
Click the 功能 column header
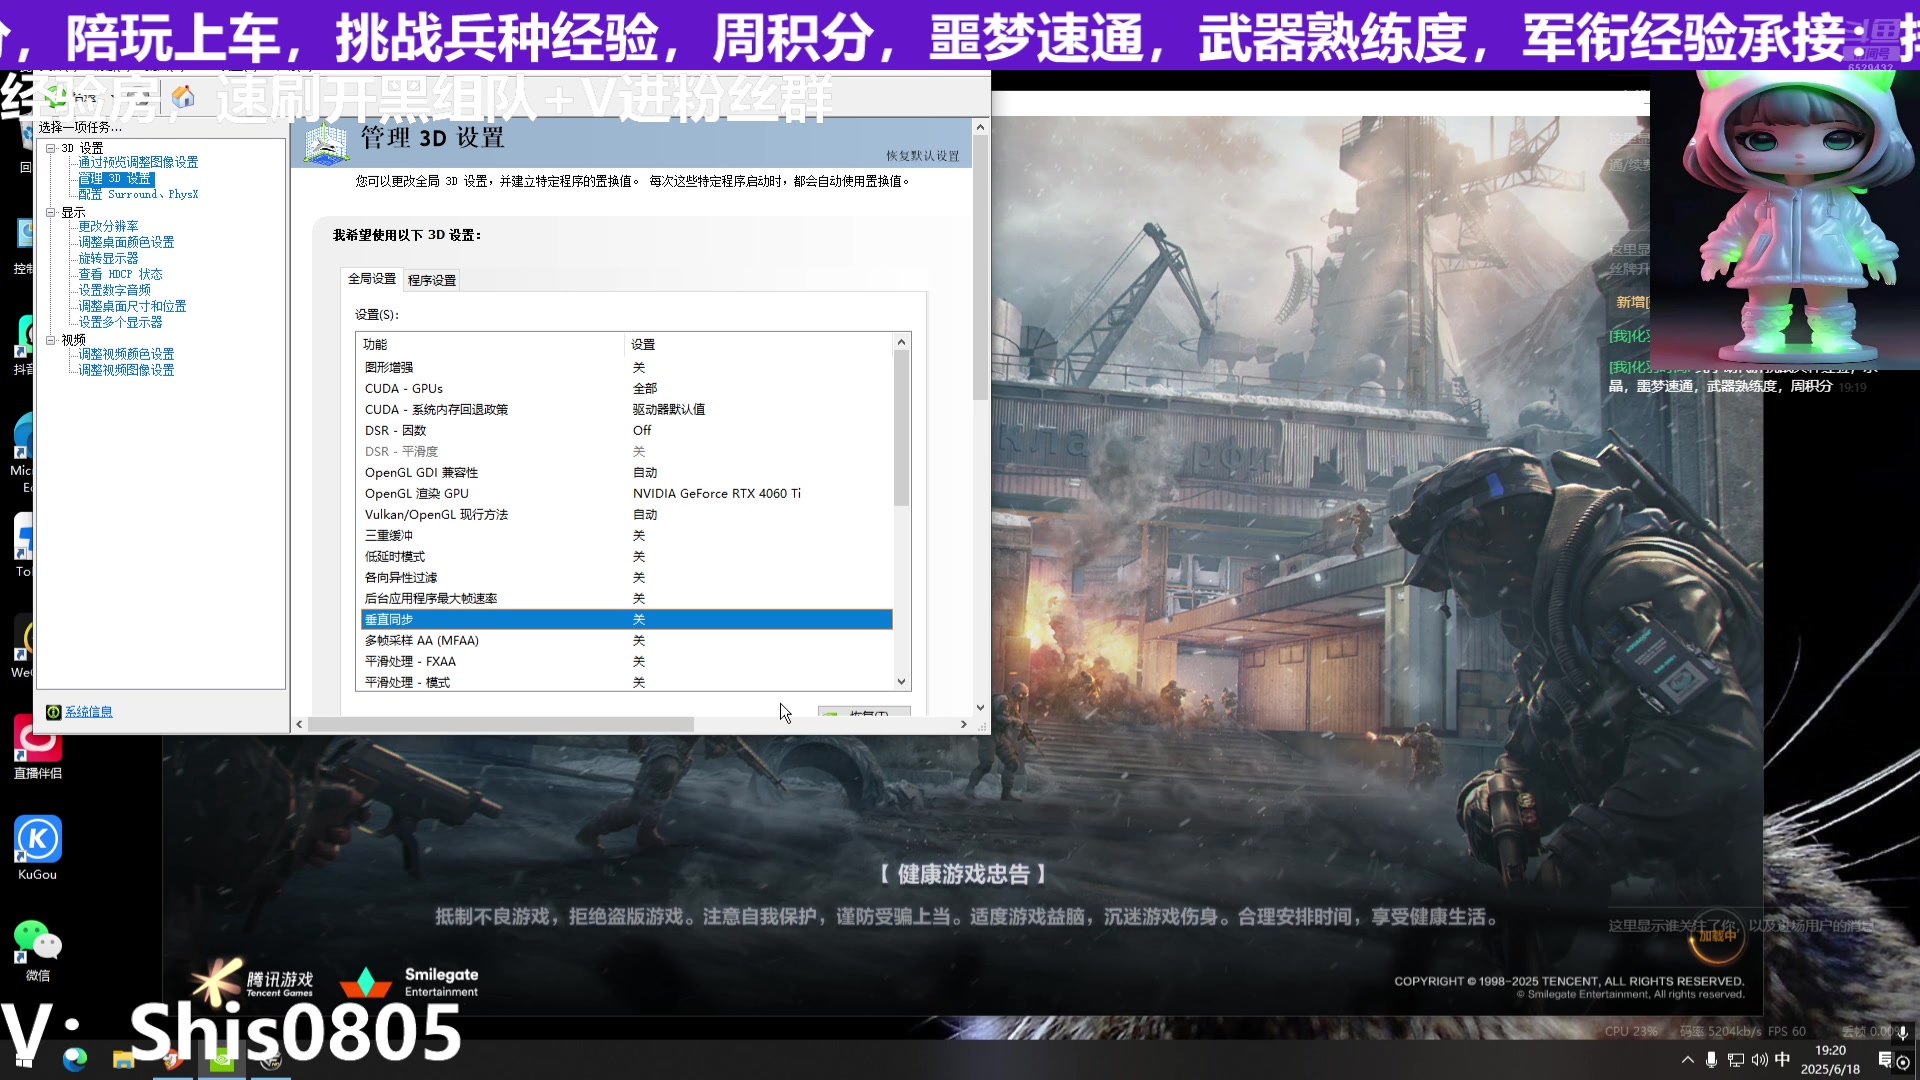(491, 344)
